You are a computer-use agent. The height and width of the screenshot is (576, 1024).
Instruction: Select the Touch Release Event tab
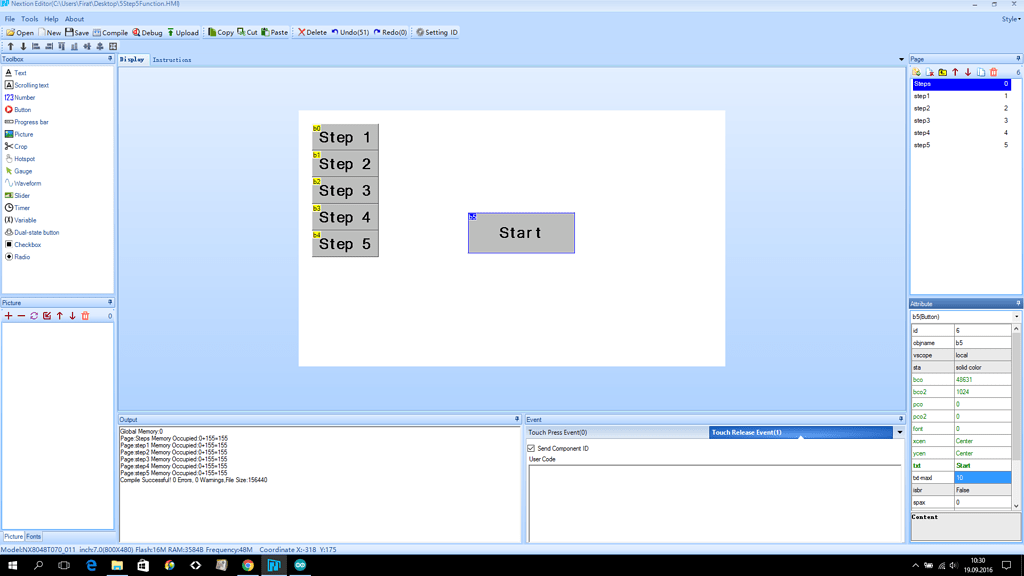pos(801,432)
